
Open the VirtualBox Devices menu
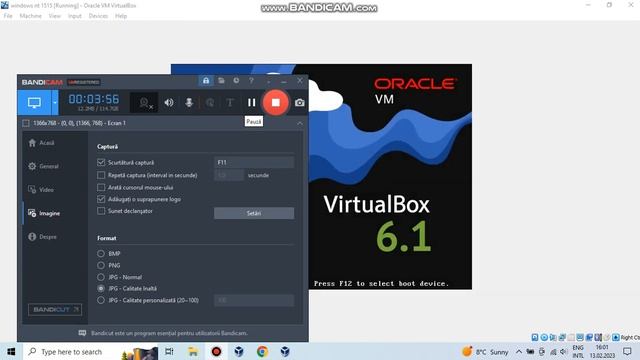coord(98,16)
